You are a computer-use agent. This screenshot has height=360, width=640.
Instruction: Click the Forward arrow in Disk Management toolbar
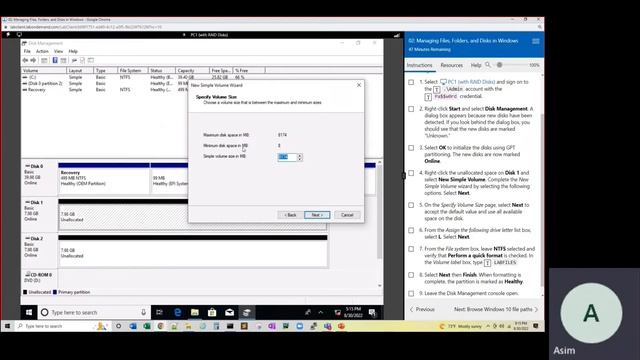33,60
